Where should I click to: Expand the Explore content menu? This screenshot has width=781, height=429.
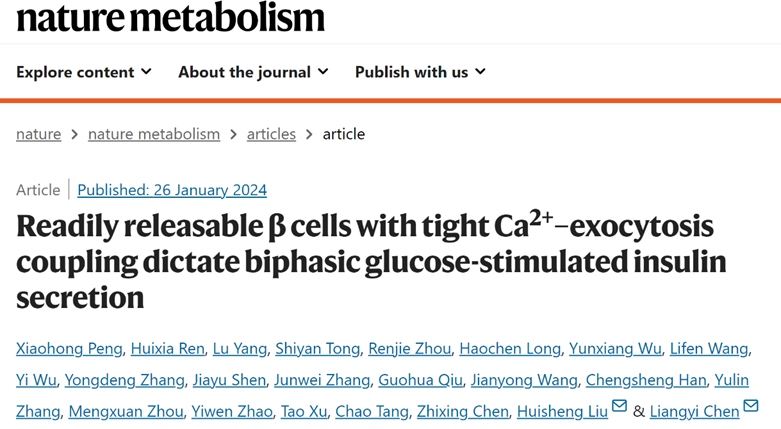coord(84,72)
